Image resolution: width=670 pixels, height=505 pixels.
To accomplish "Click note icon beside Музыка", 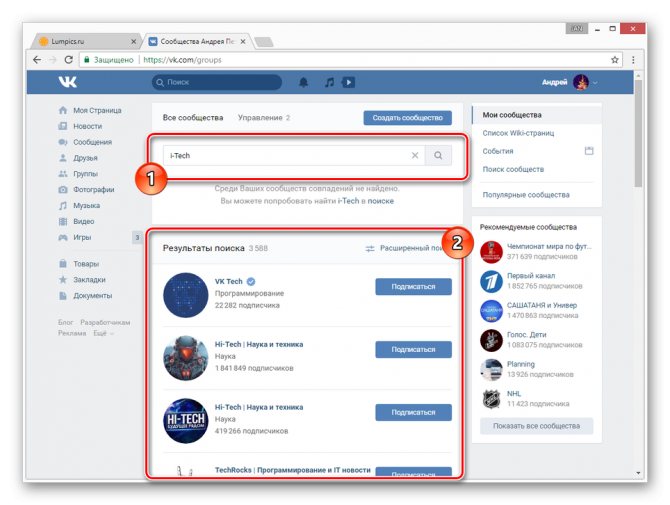I will point(63,206).
